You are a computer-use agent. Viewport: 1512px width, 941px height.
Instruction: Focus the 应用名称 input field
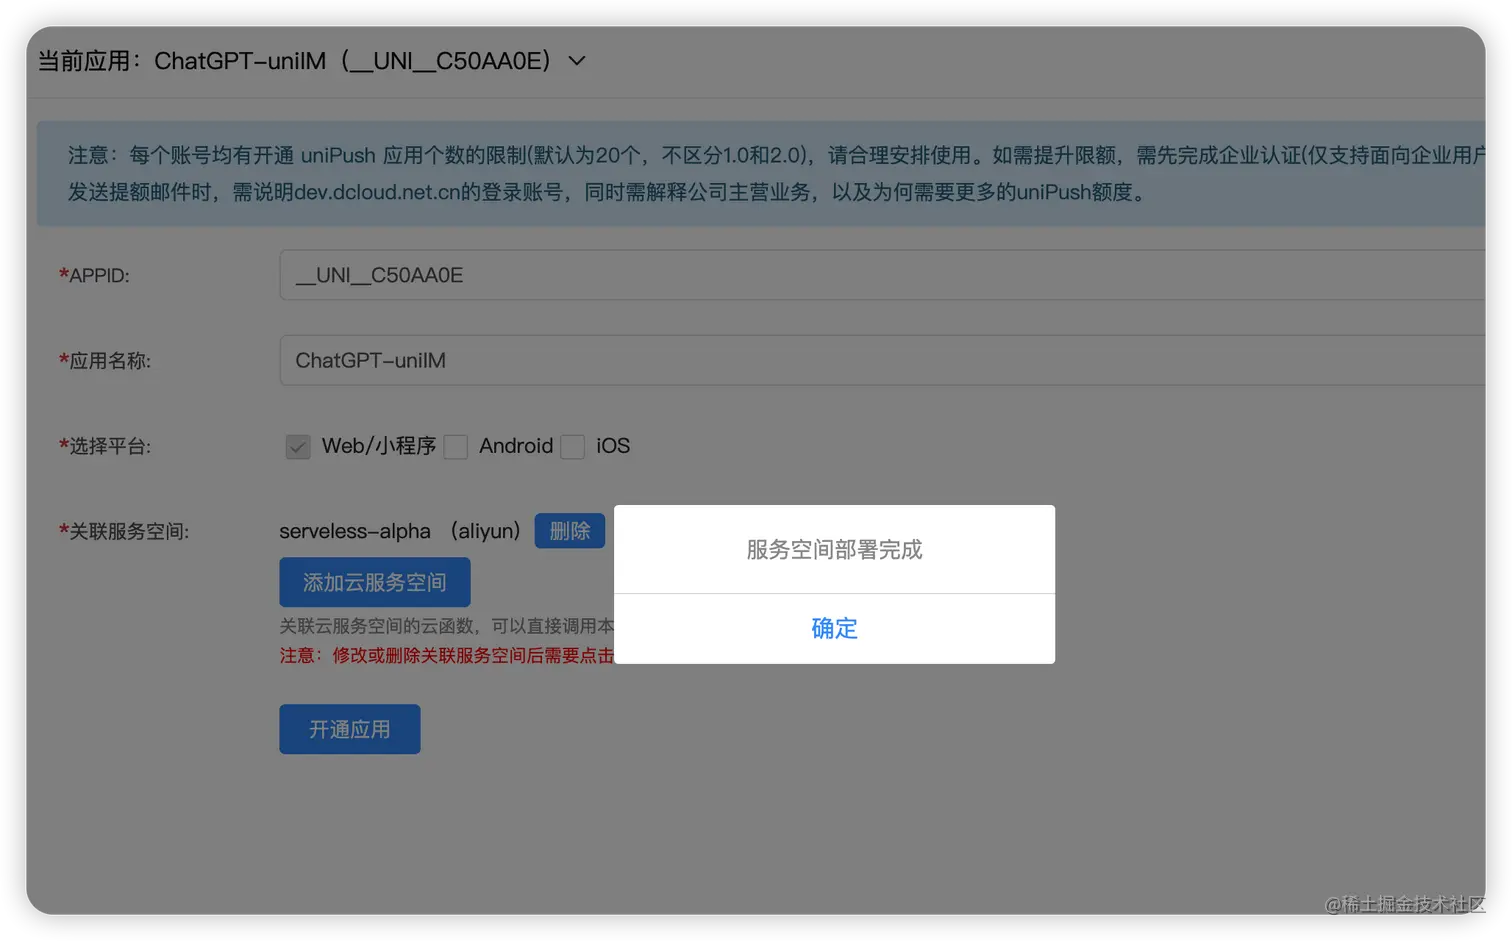point(882,360)
